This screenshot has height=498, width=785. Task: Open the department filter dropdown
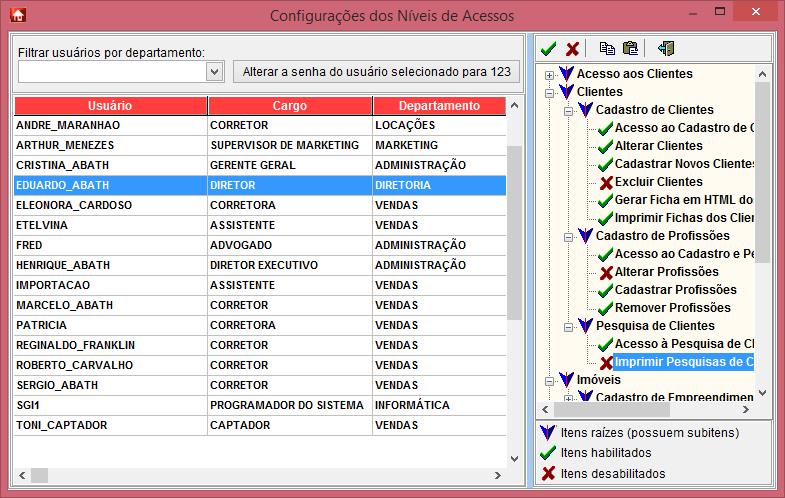214,72
